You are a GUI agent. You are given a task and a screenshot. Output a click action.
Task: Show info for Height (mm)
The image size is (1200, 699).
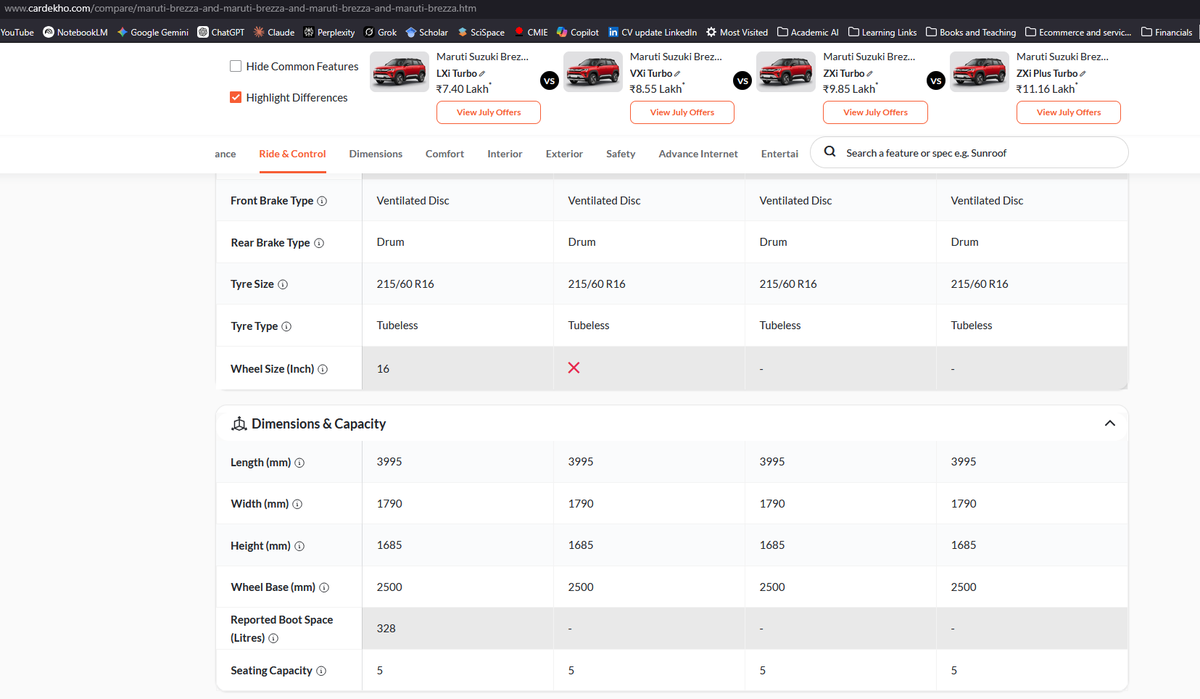click(299, 546)
